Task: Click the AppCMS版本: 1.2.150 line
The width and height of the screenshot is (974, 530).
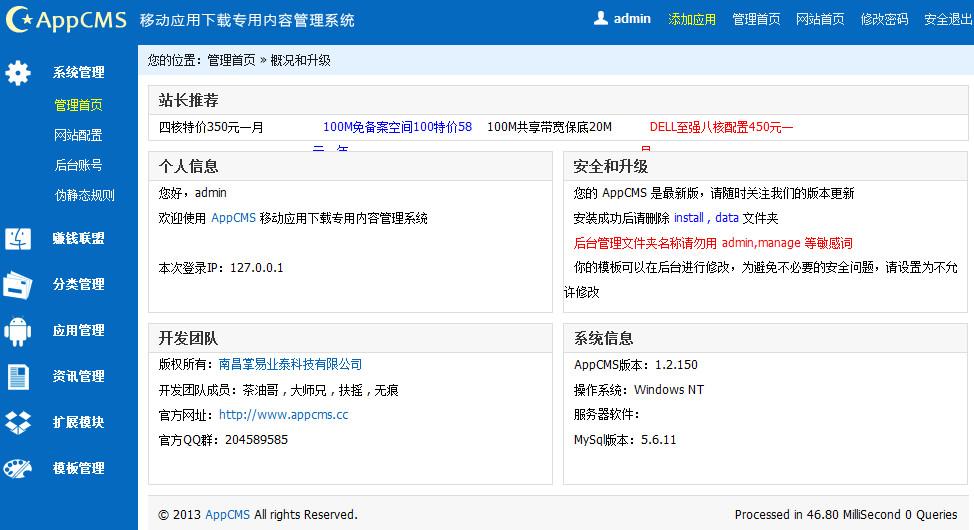Action: pos(635,365)
